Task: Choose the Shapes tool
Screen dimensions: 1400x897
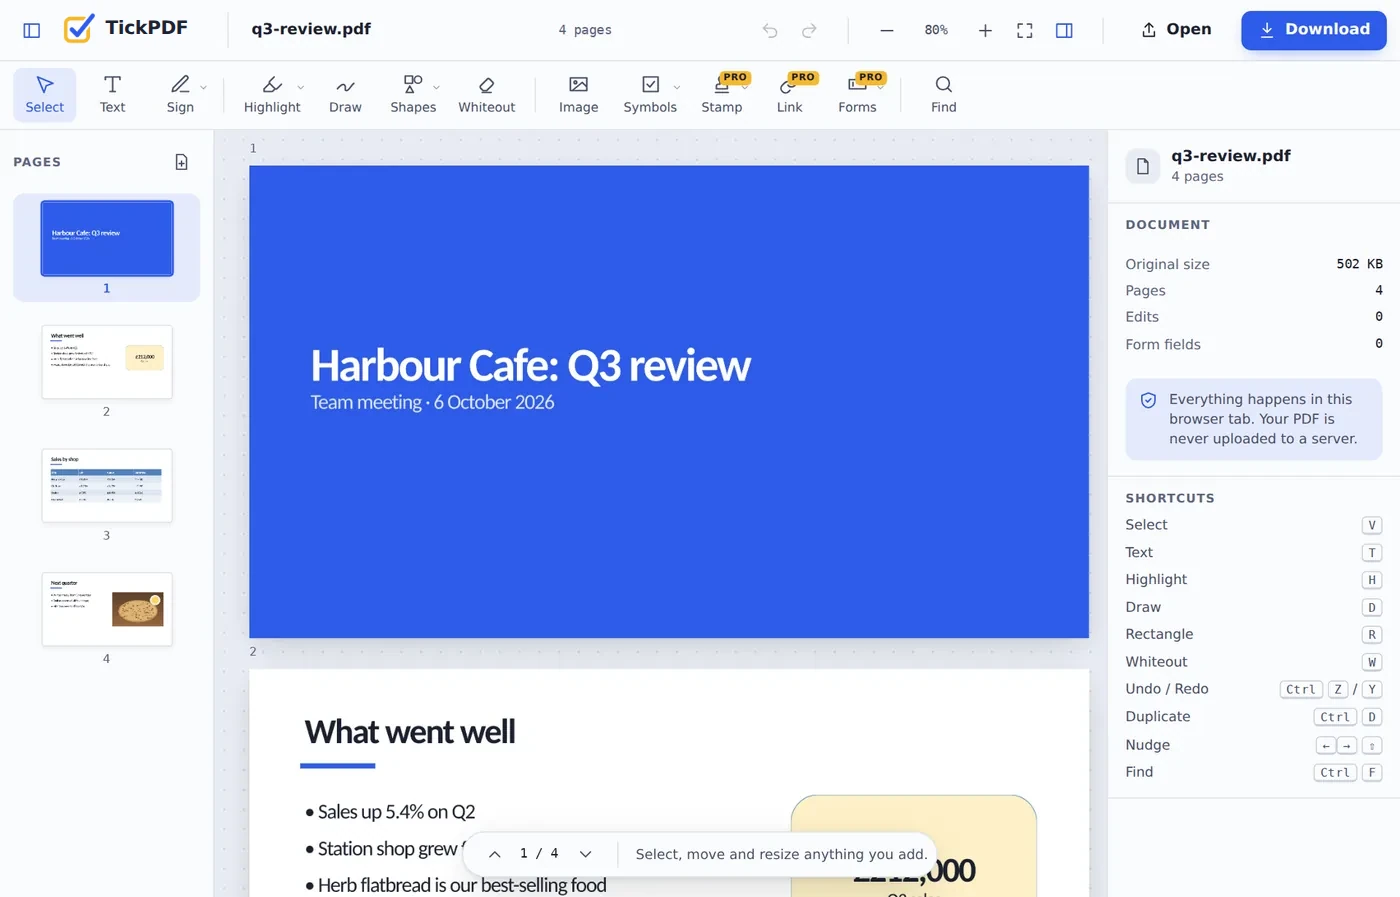Action: coord(413,94)
